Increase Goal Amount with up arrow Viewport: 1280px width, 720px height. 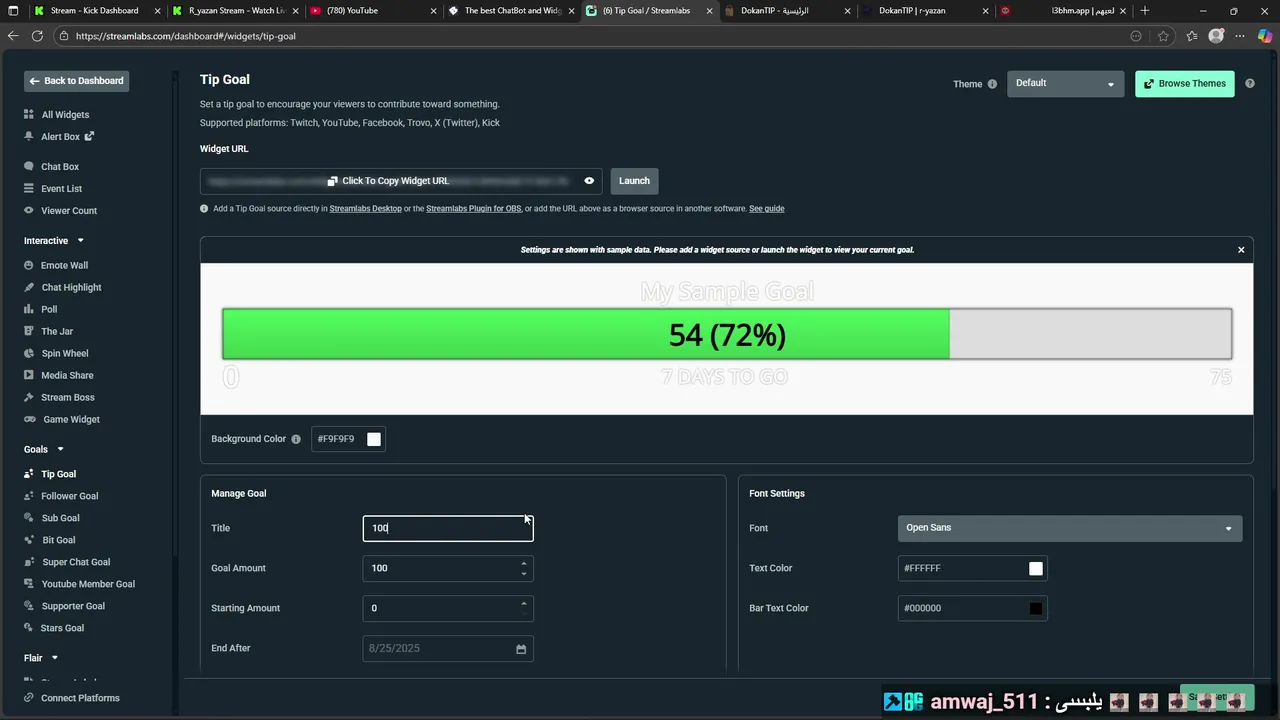523,563
